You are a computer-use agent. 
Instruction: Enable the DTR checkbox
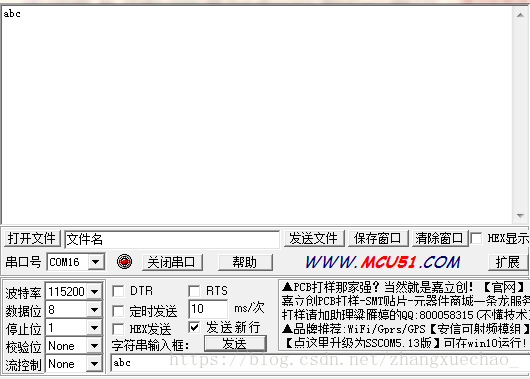118,291
